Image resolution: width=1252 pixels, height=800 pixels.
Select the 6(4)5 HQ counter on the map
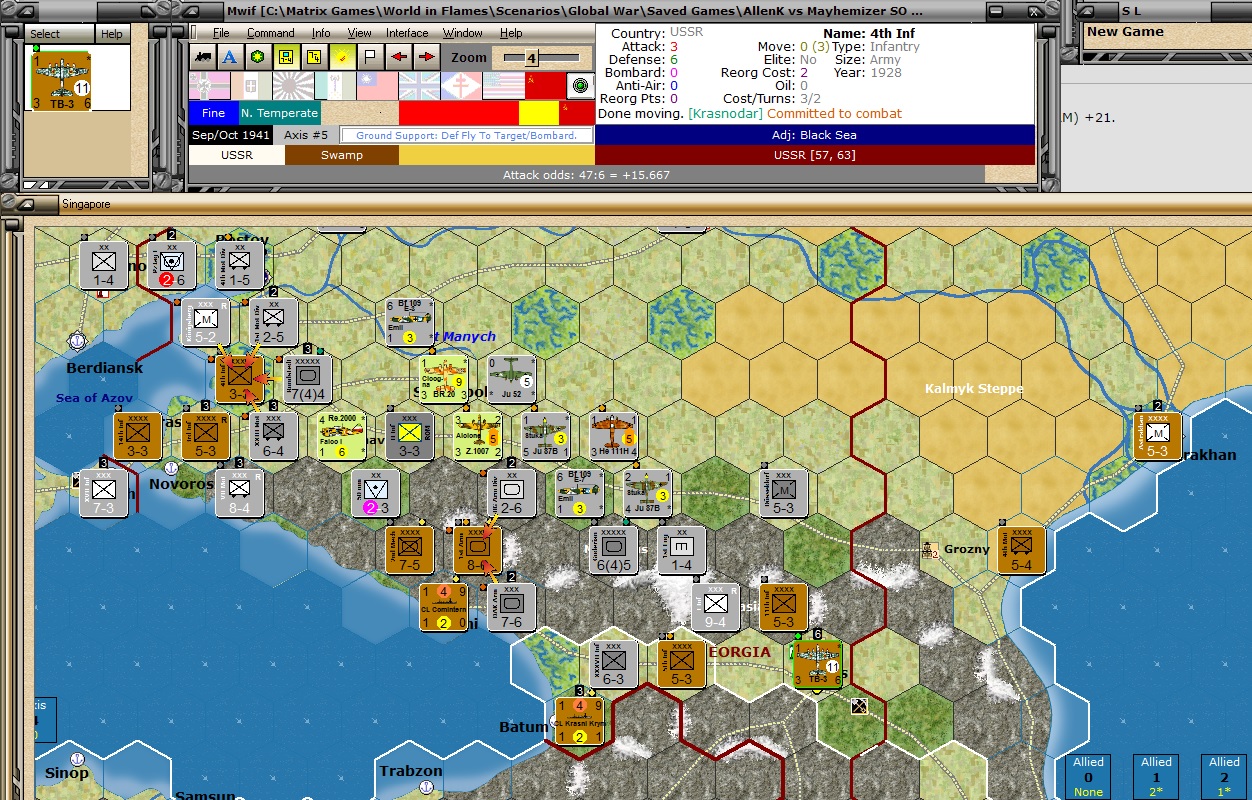614,550
